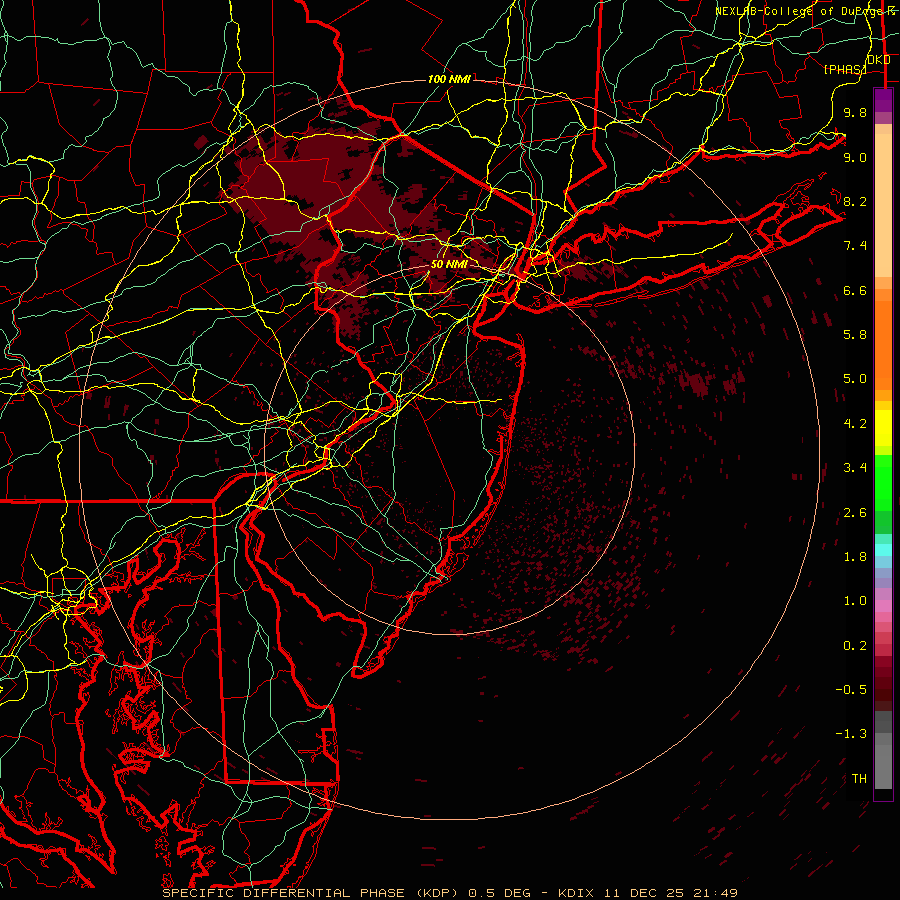Click the 3.4 value on the legend
This screenshot has width=900, height=900.
(855, 468)
